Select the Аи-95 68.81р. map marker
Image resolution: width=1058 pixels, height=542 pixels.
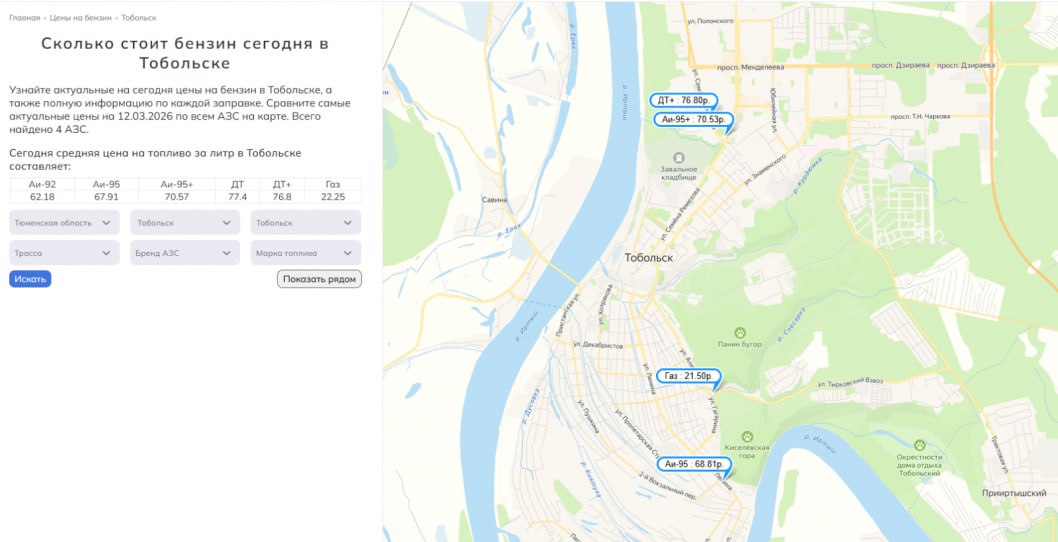[x=694, y=464]
